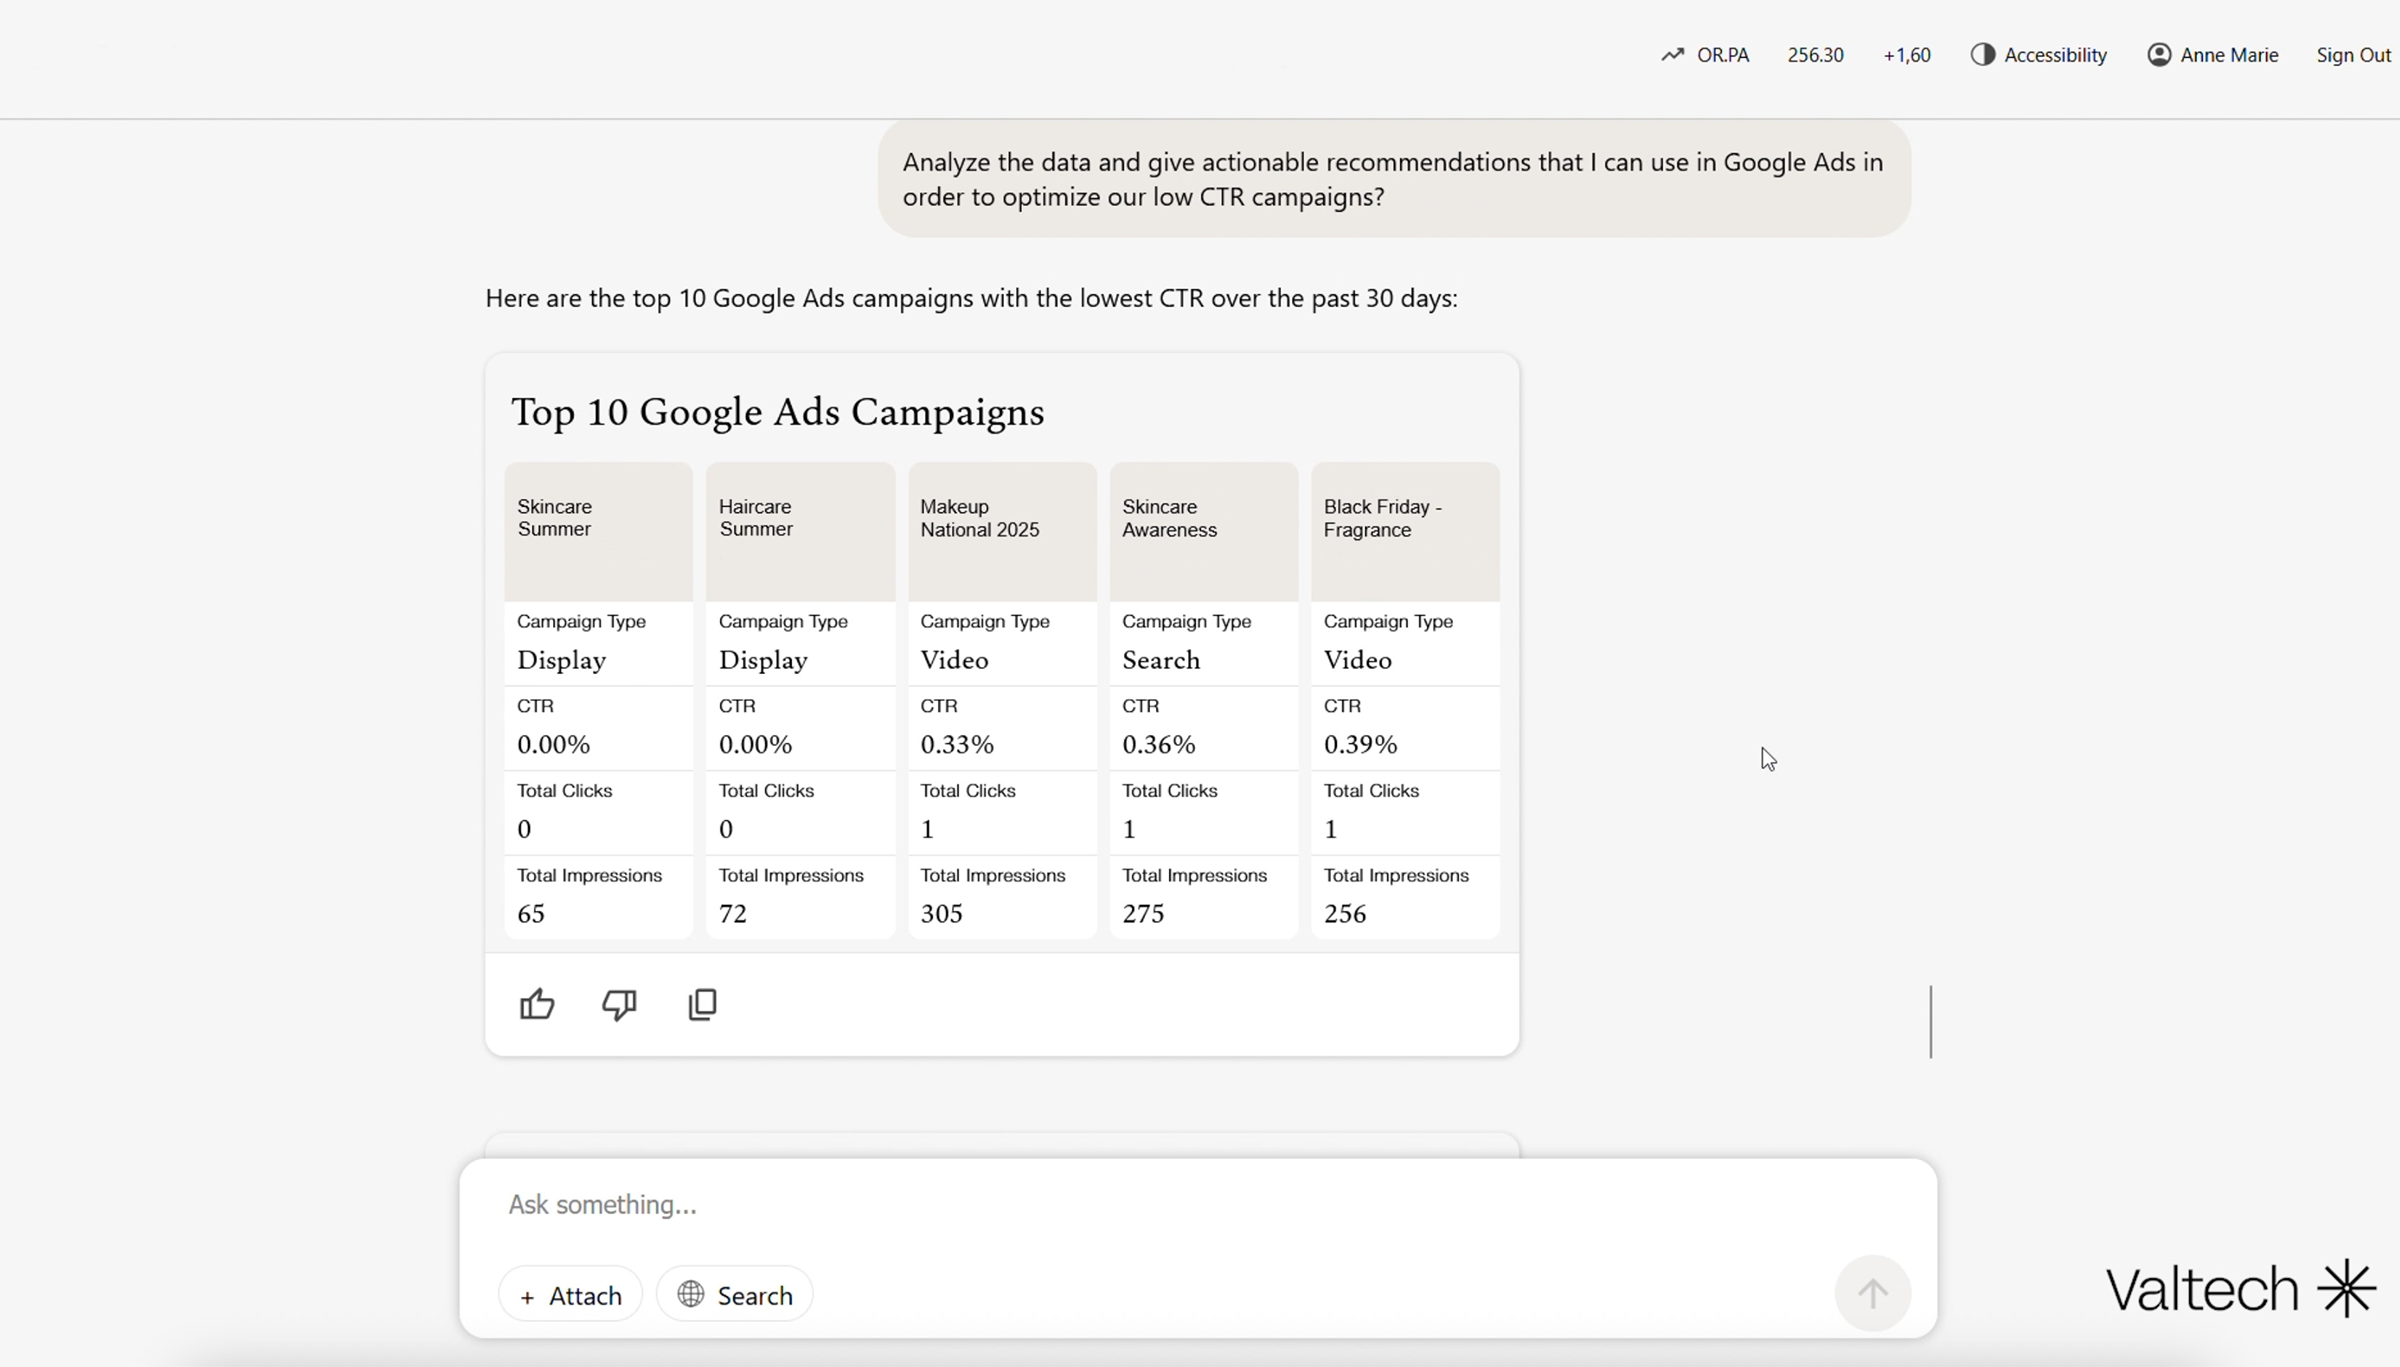Click the Top 10 Google Ads Campaigns title
The image size is (2400, 1367).
777,412
